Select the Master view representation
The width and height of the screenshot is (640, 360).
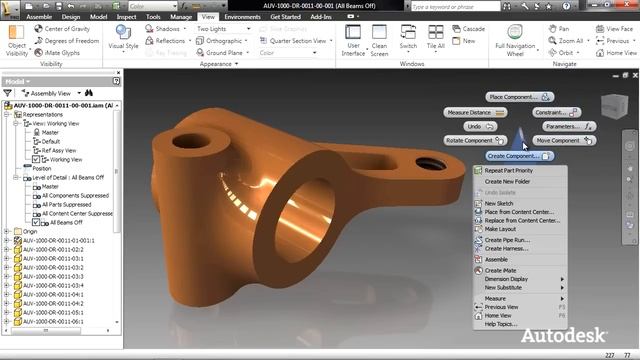click(x=50, y=133)
